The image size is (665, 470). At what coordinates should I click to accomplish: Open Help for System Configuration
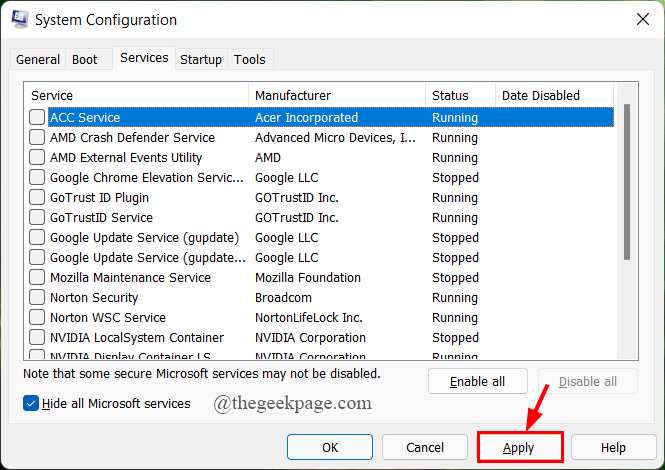pos(613,447)
